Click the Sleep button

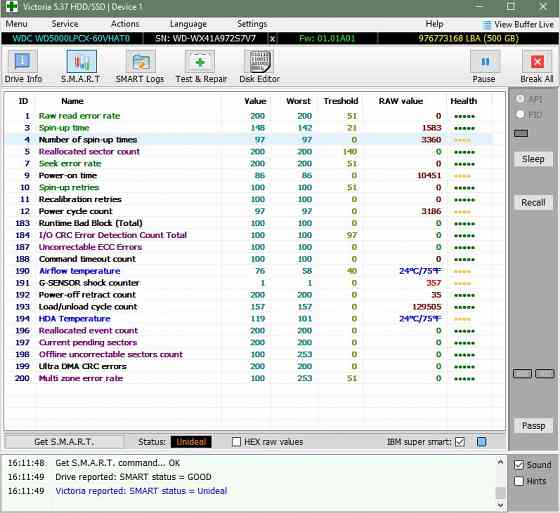tap(533, 159)
